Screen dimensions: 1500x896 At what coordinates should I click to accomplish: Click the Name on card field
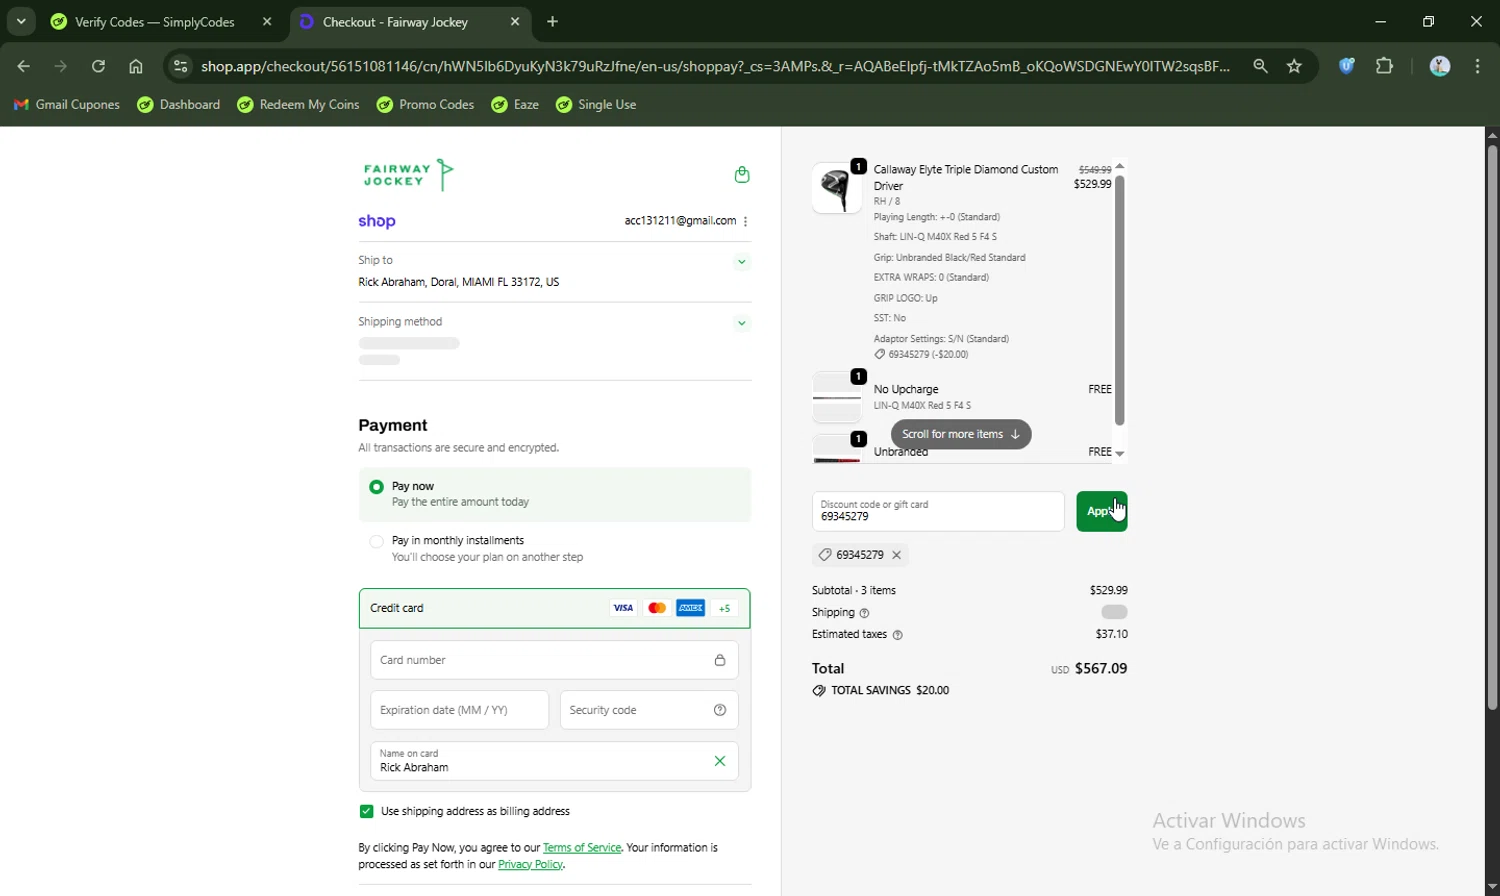click(x=554, y=761)
